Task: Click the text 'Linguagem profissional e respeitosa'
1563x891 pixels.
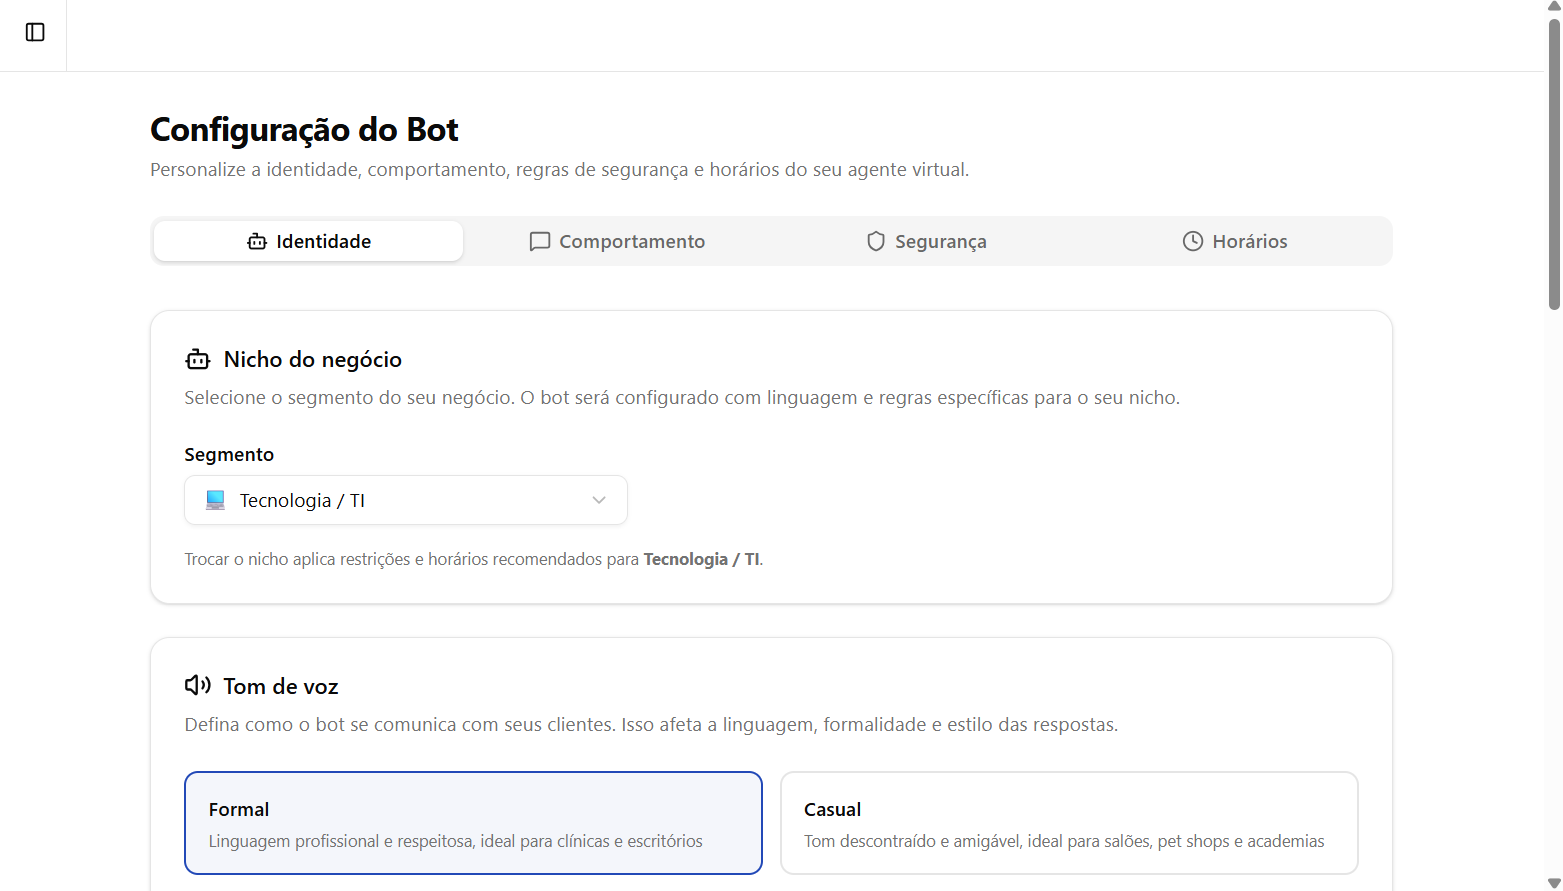Action: (x=340, y=841)
